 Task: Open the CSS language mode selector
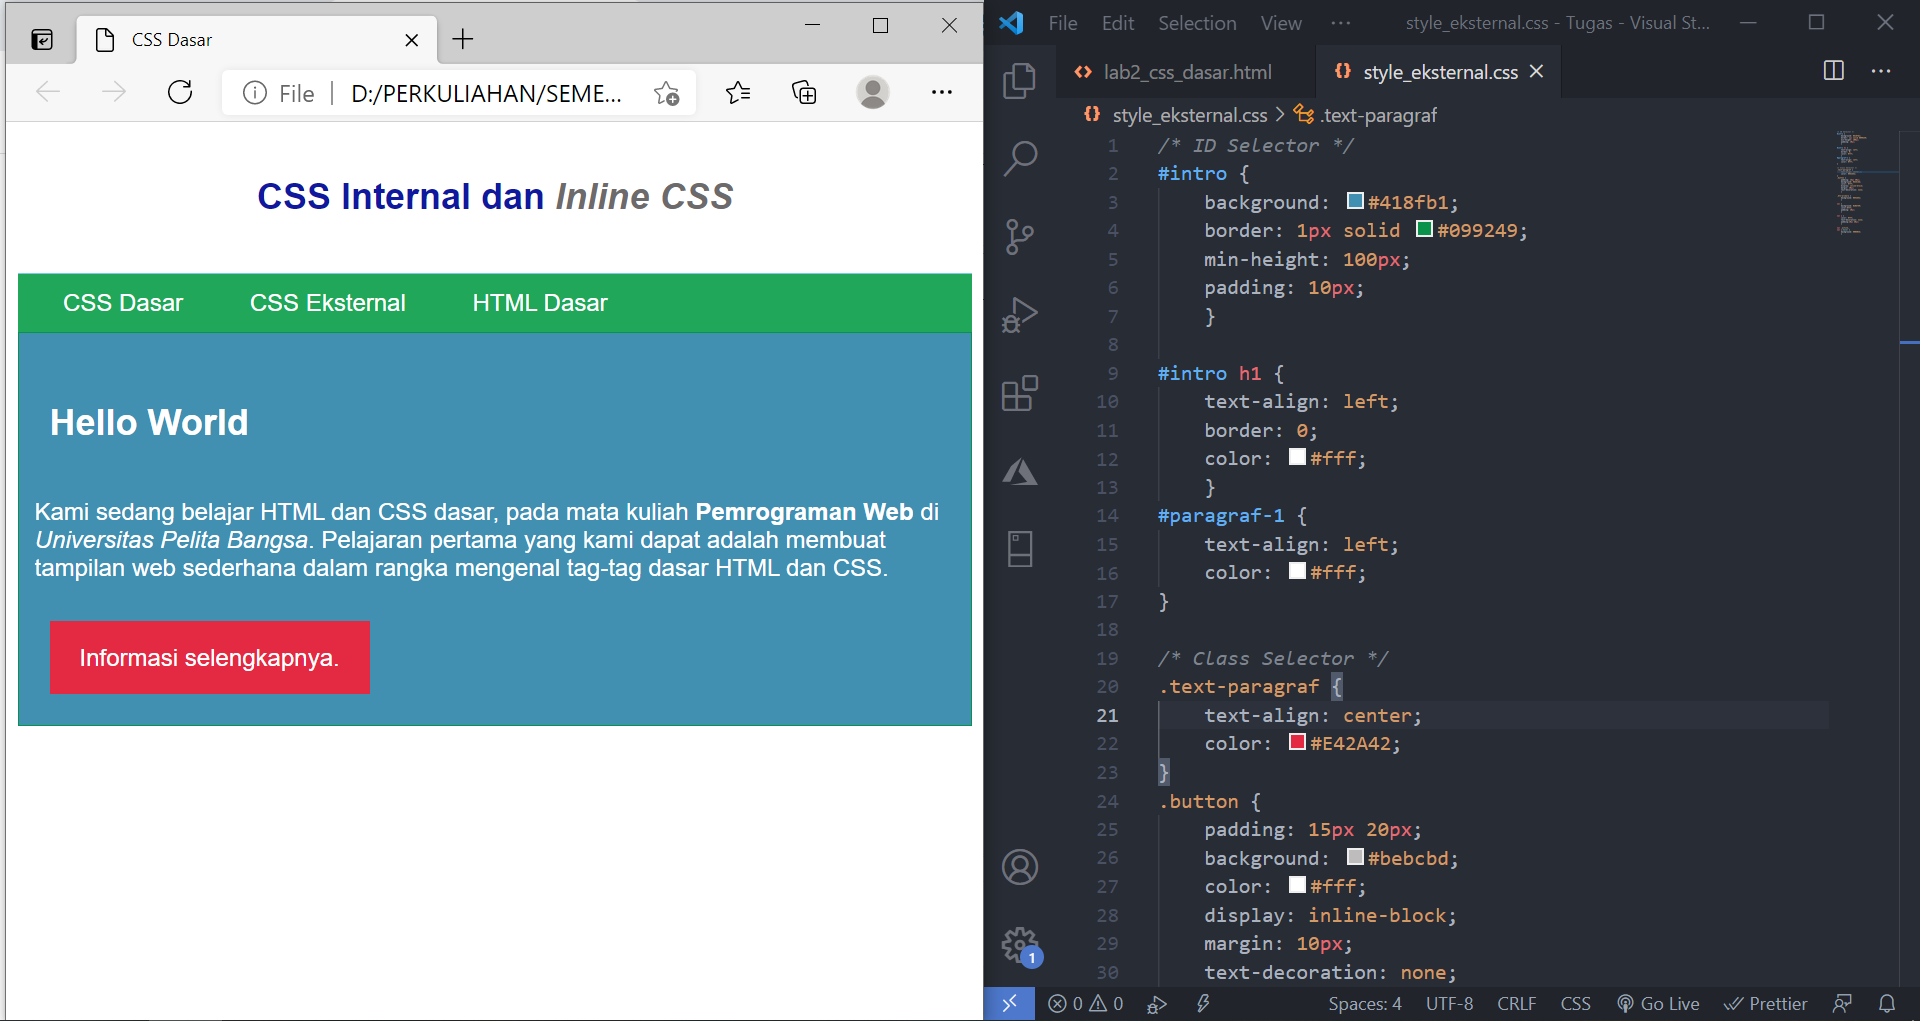1576,1003
